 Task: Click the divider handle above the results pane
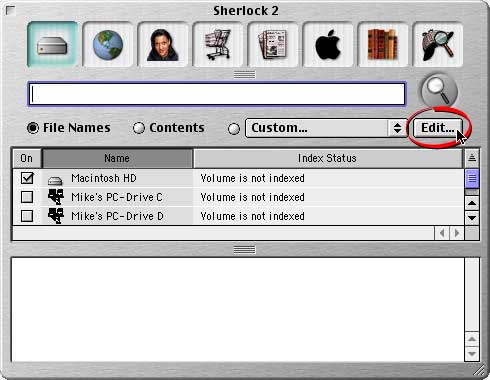point(244,250)
